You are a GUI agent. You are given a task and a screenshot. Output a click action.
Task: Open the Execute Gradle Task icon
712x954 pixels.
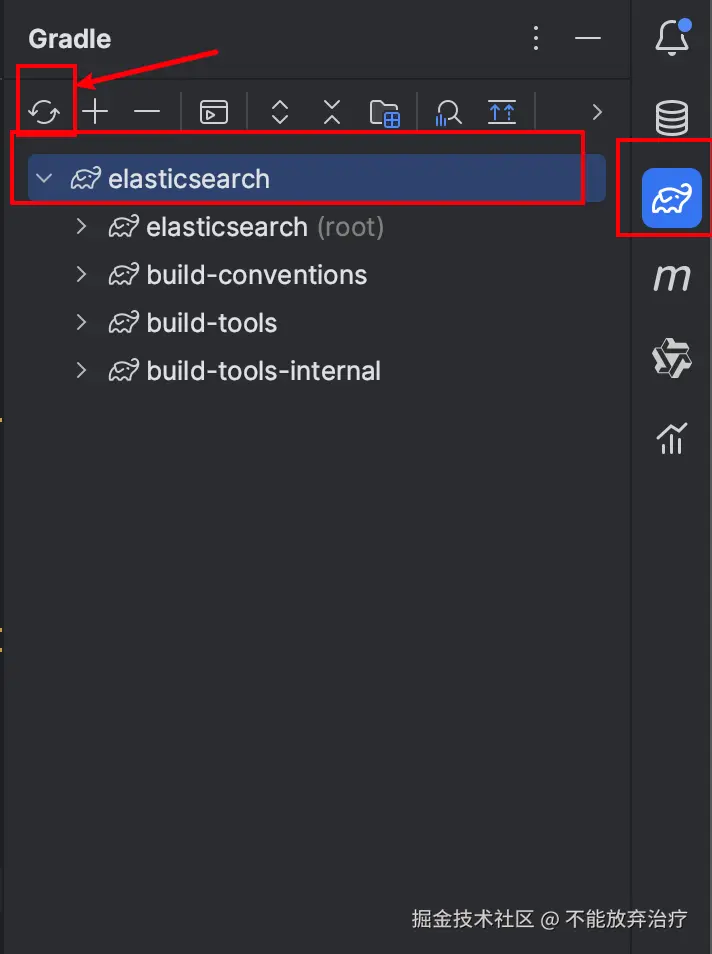pos(214,112)
